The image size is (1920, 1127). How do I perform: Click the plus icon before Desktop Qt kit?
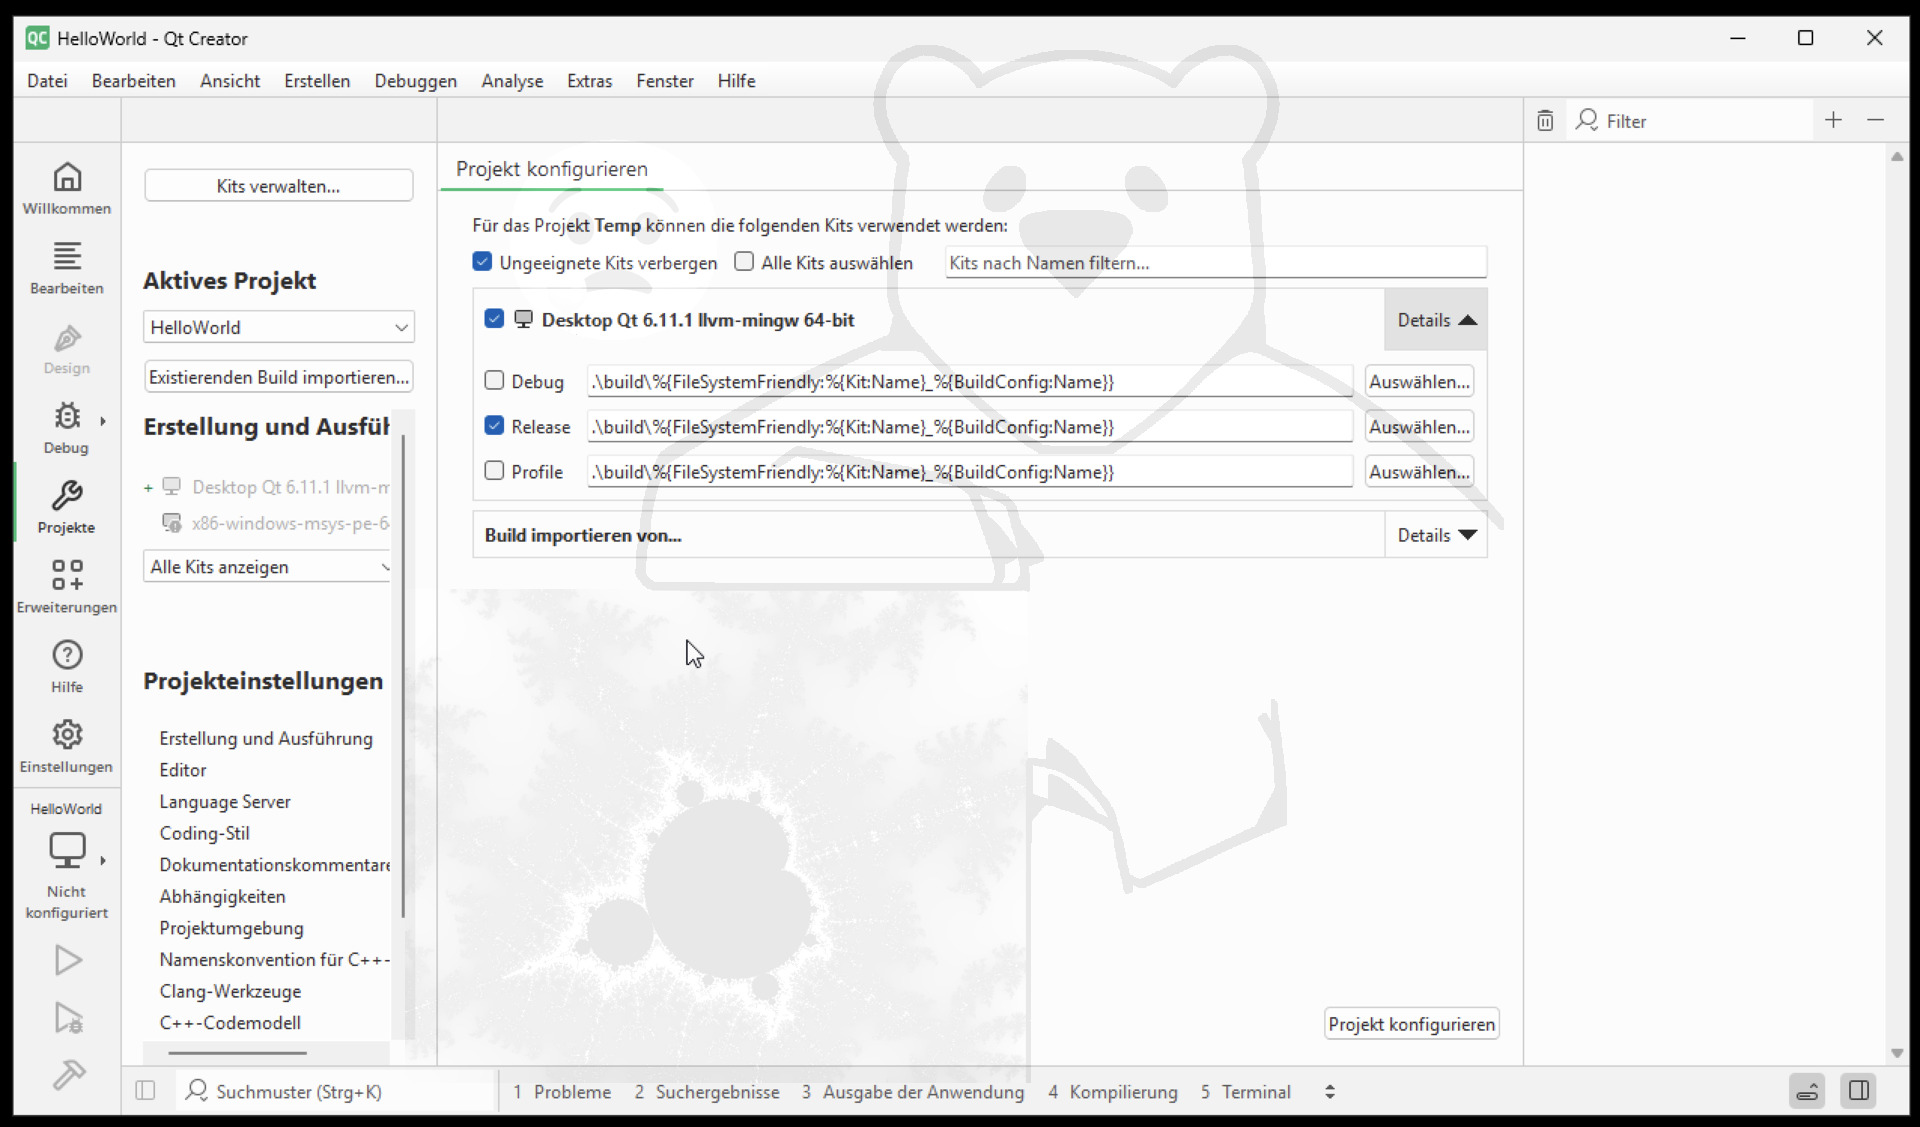coord(148,488)
